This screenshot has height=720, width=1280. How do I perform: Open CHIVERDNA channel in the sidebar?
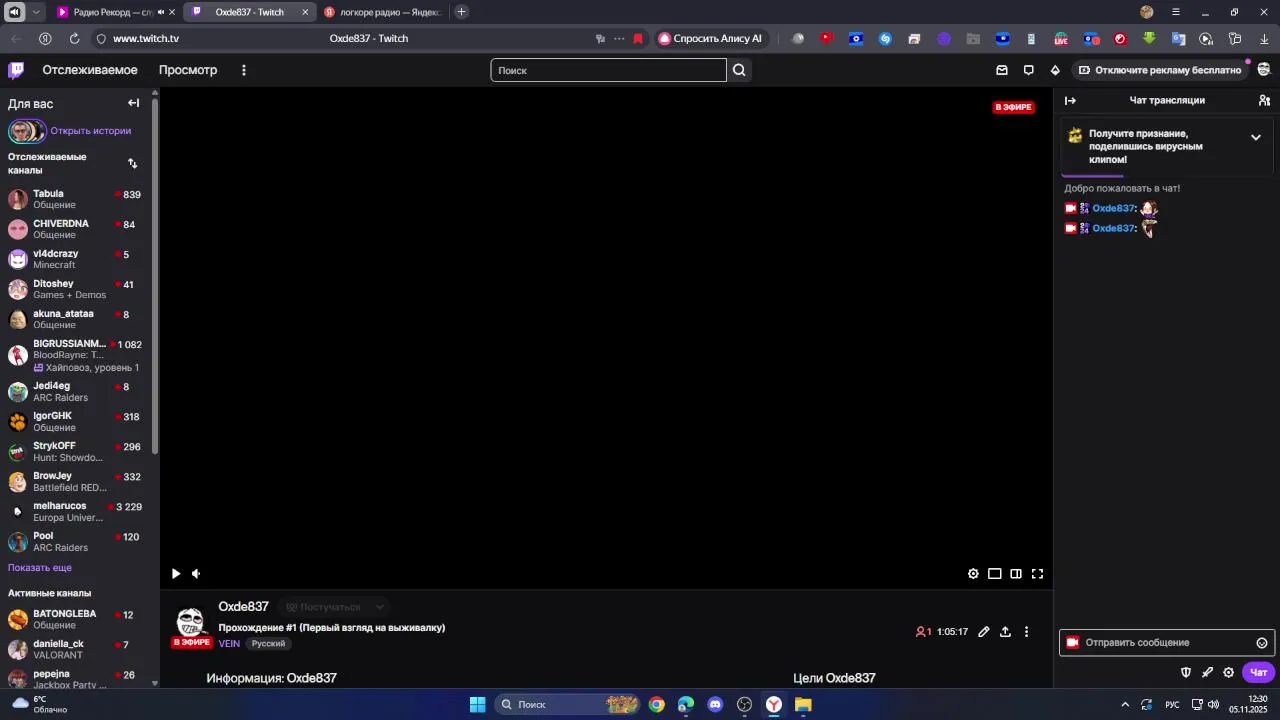coord(76,229)
